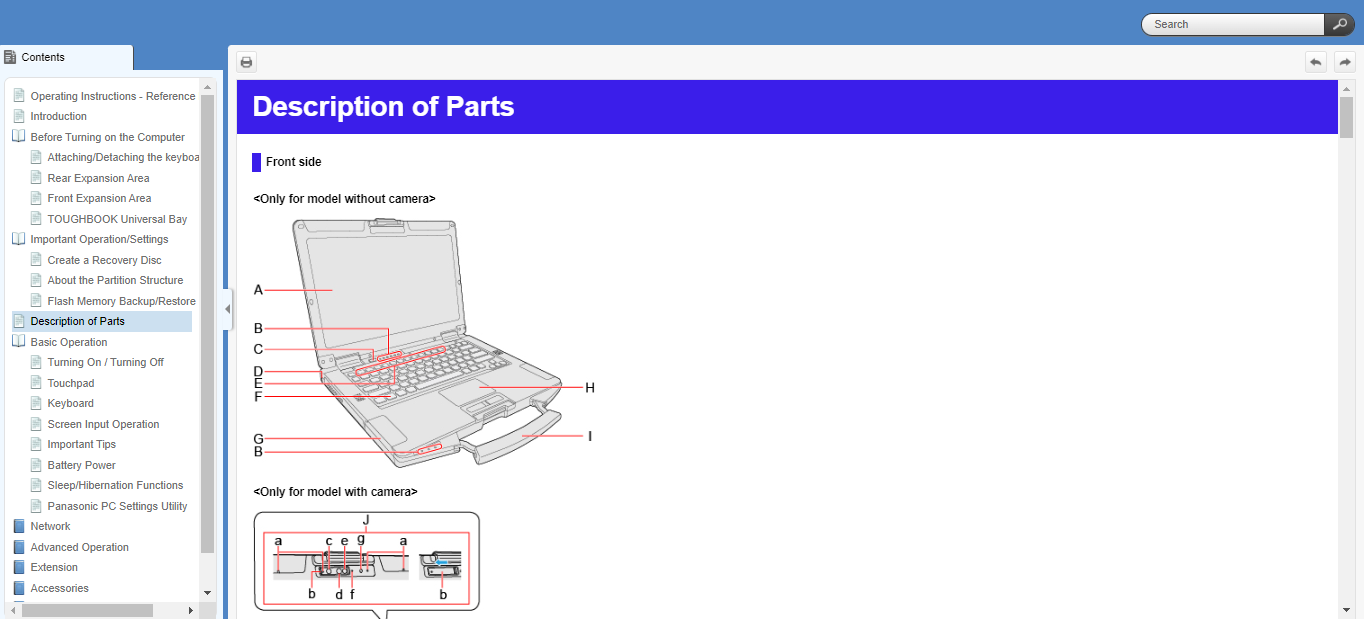
Task: Click the Network book icon
Action: point(18,526)
